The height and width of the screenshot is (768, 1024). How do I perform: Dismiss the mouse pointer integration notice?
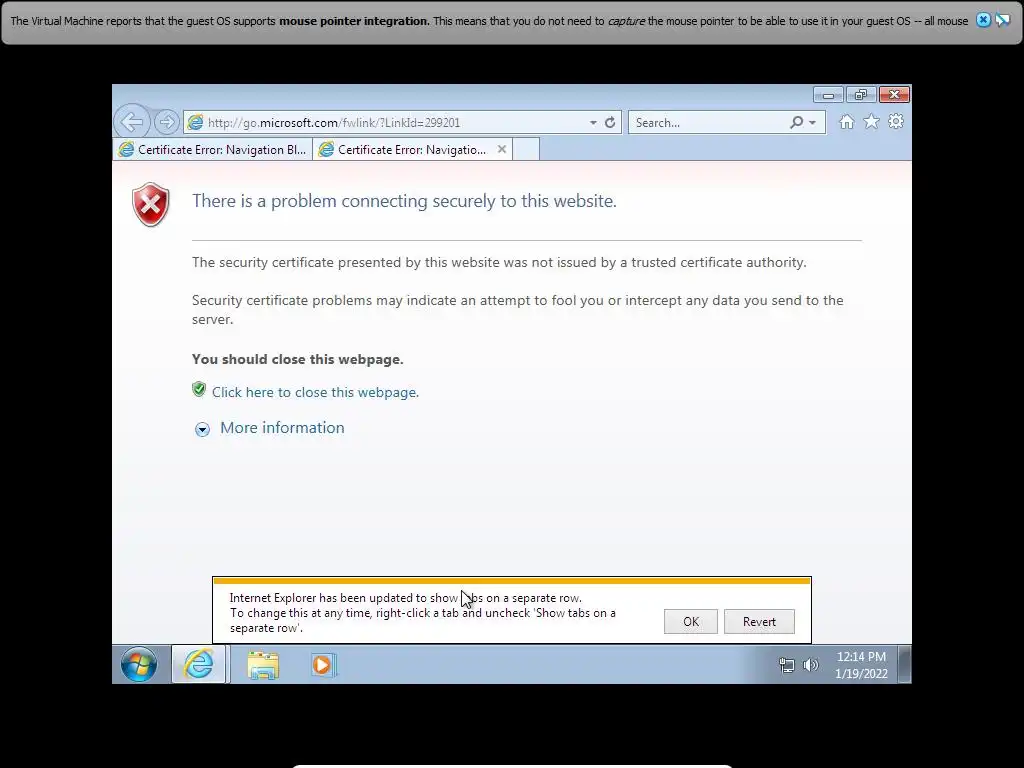coord(983,20)
